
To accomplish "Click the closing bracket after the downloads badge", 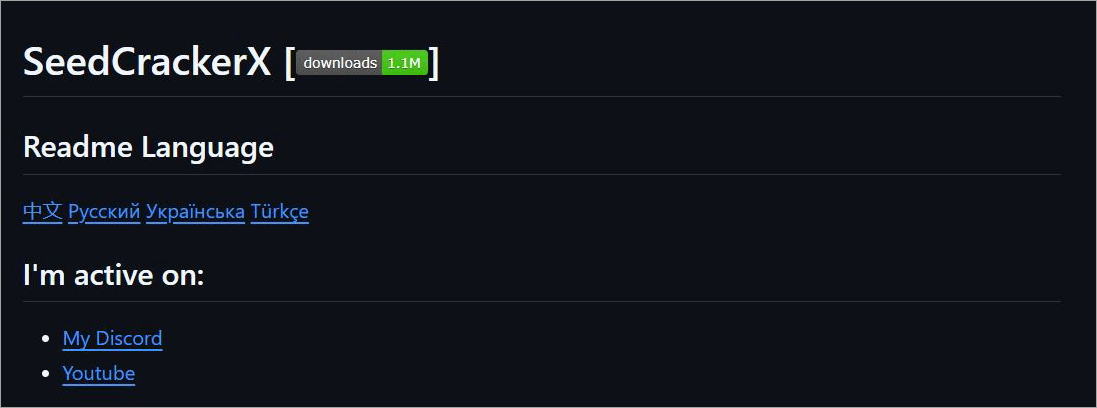I will tap(434, 64).
